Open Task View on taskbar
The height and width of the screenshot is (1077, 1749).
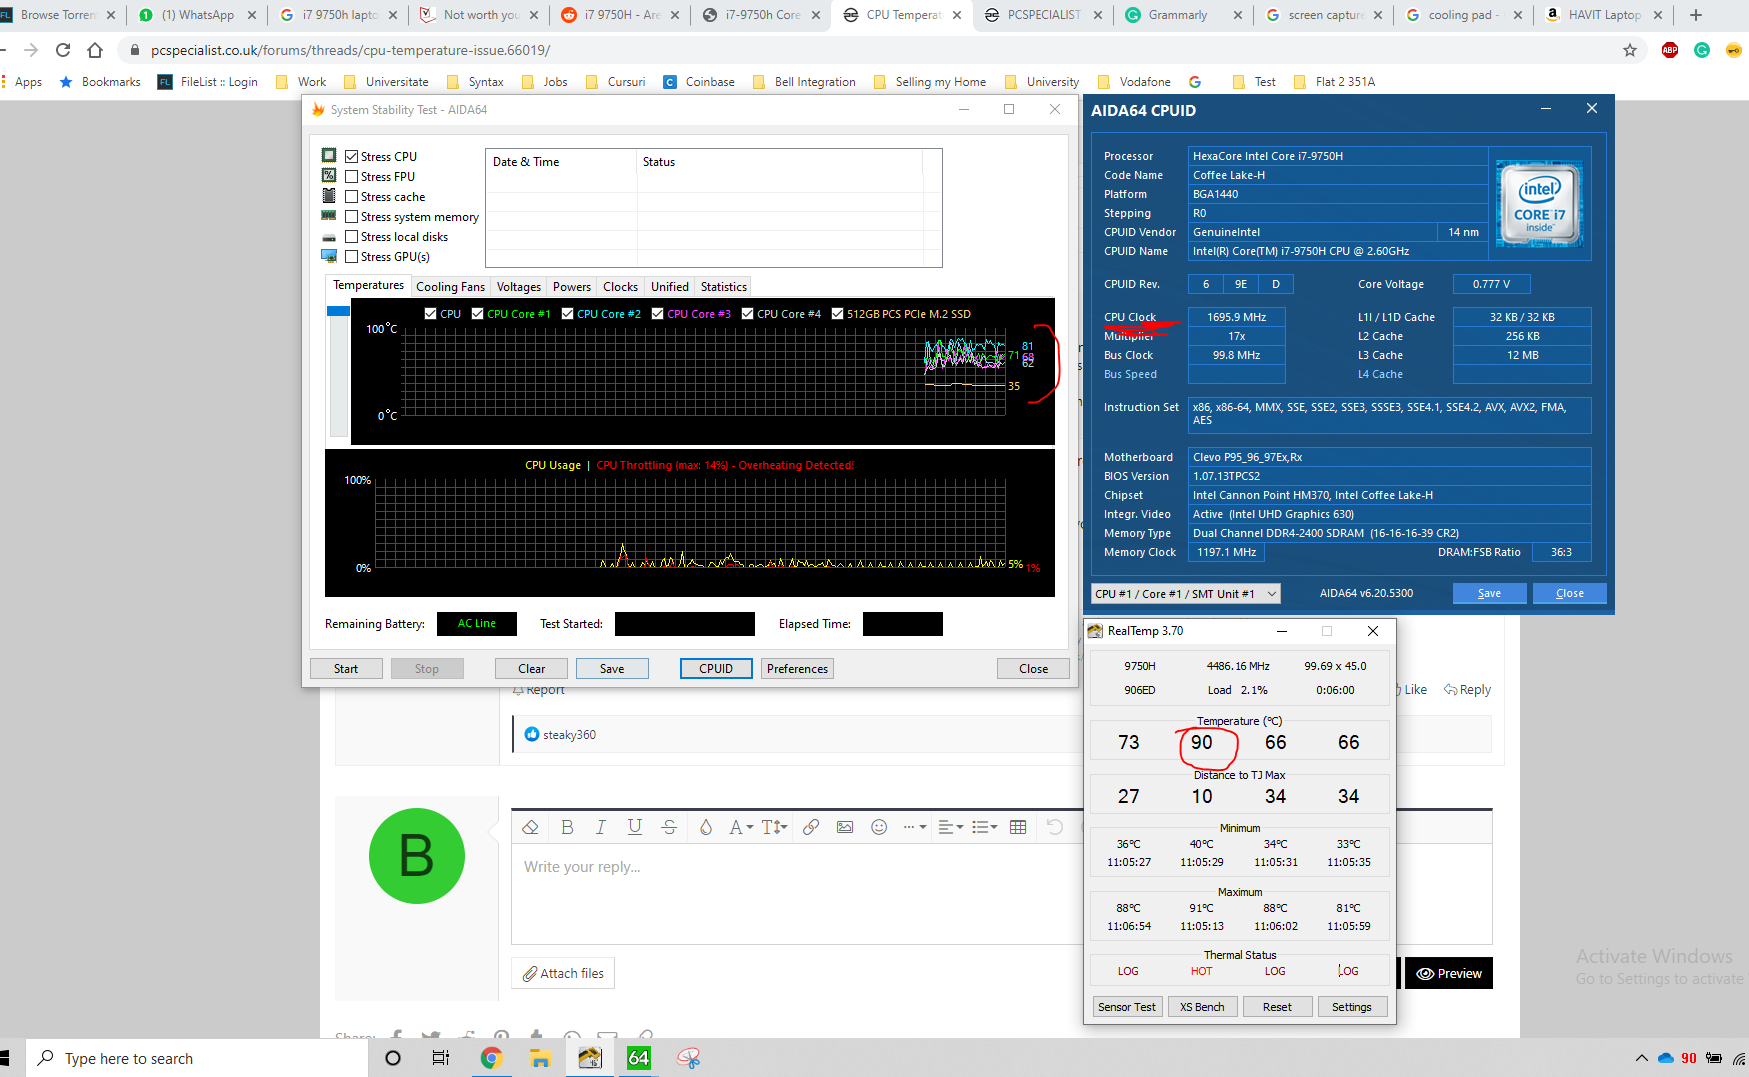(x=440, y=1058)
